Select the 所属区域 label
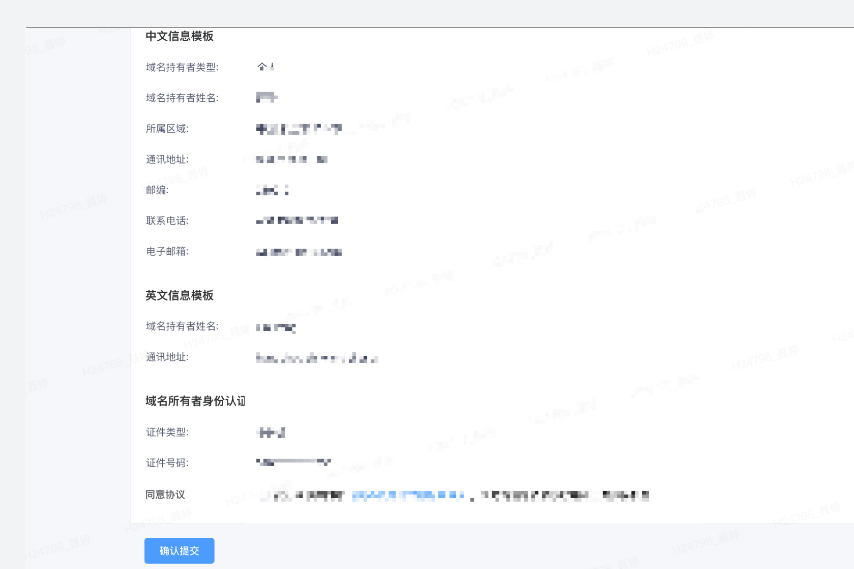The width and height of the screenshot is (854, 569). coord(167,129)
